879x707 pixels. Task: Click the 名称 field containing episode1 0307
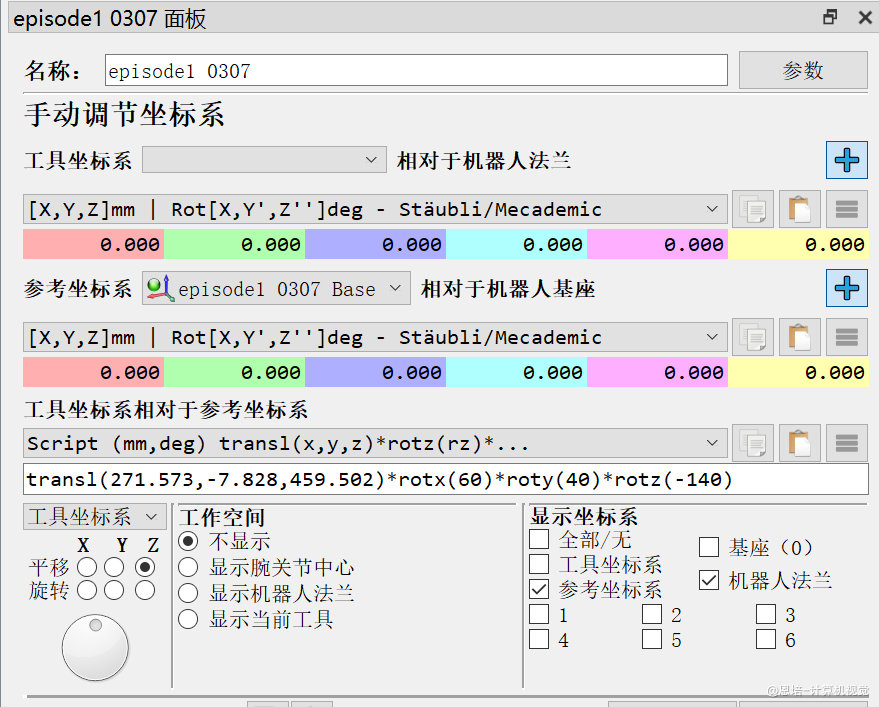(416, 70)
